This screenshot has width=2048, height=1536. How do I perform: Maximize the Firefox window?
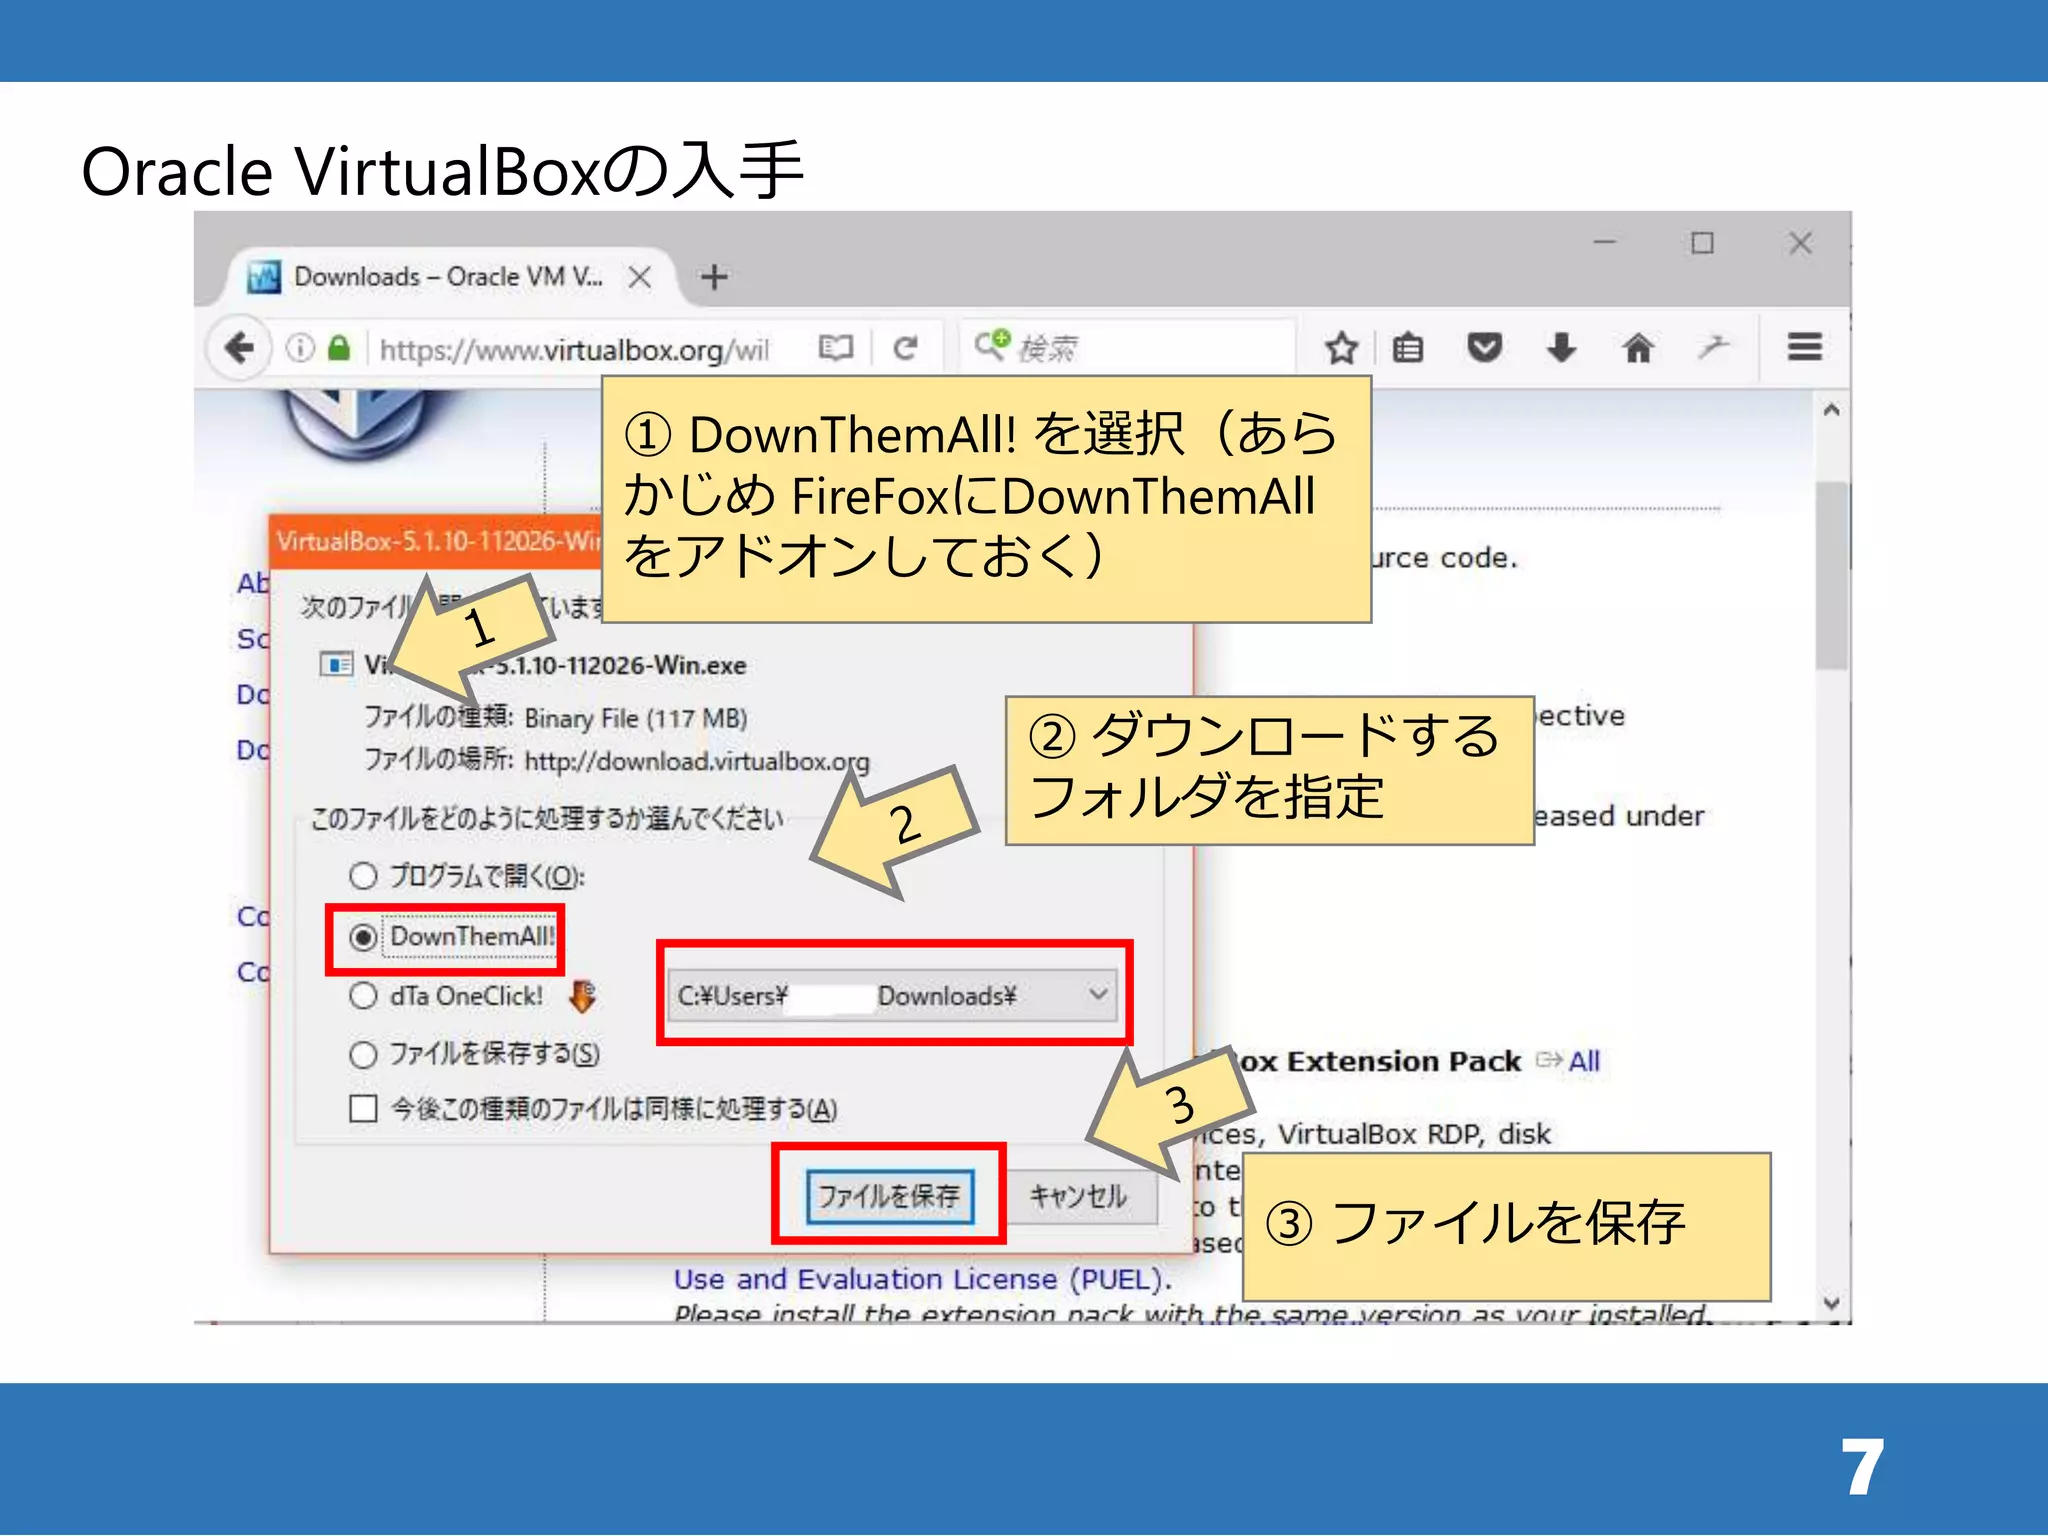point(1702,243)
